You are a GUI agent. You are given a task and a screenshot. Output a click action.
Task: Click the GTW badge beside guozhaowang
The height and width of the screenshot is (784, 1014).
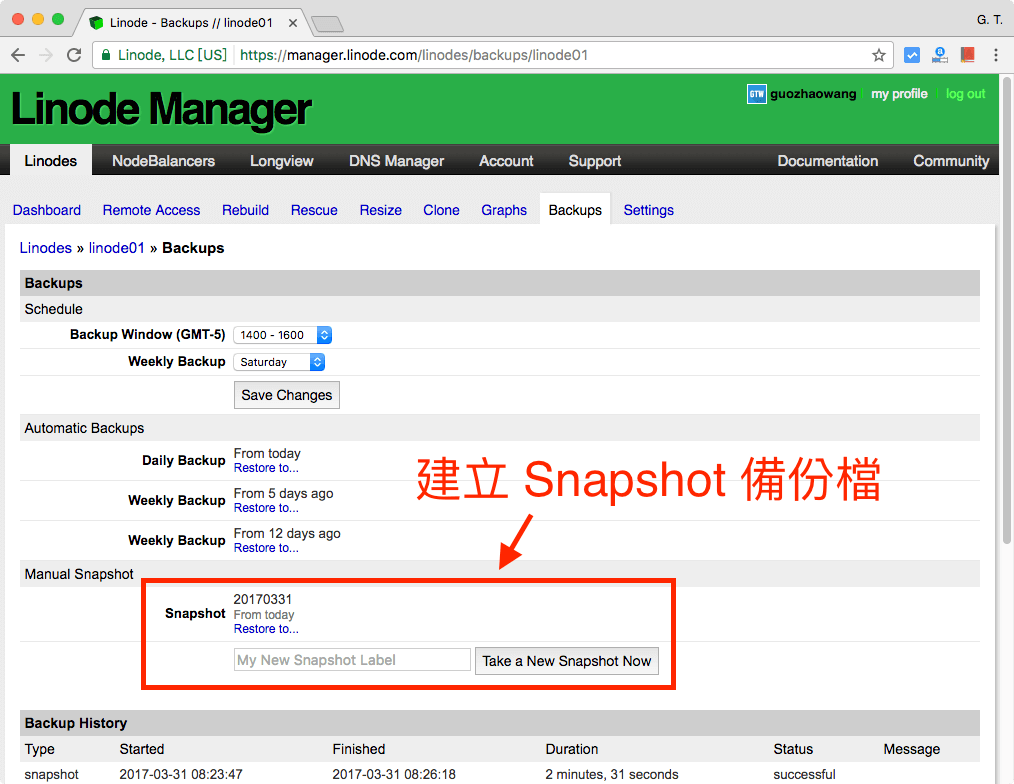pos(757,94)
